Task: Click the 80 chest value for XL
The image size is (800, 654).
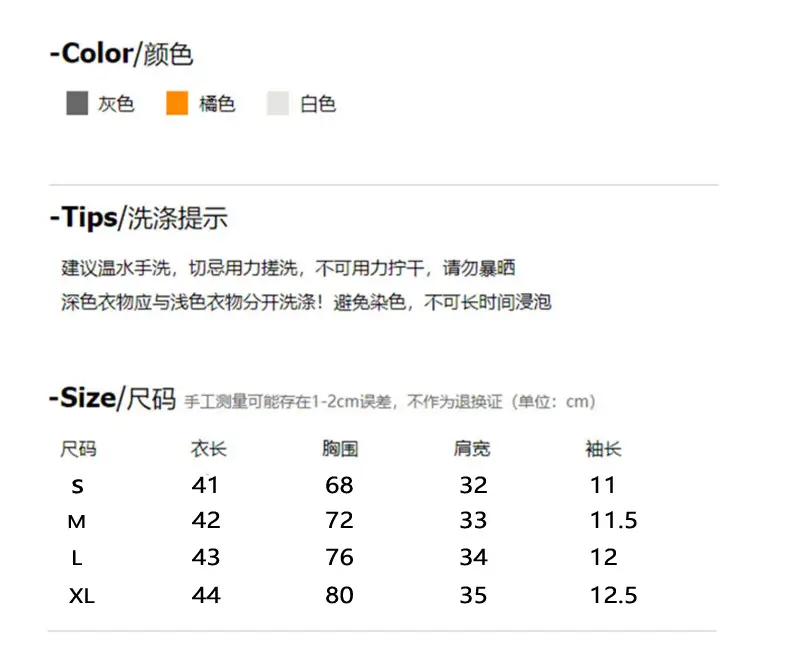Action: pos(339,595)
